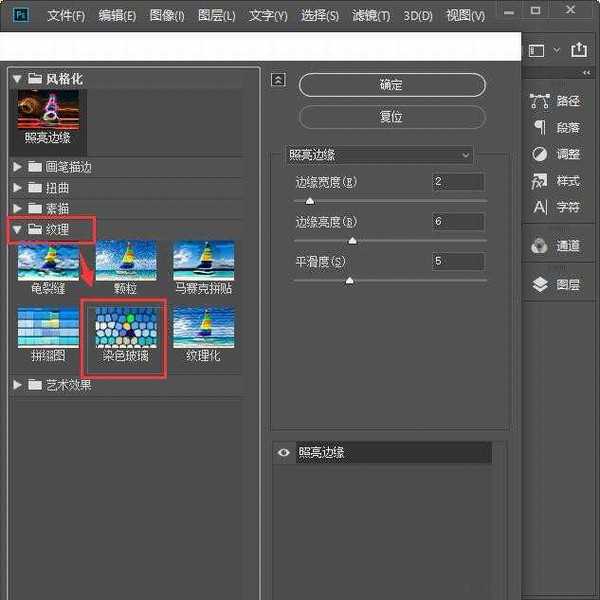Click the 确定 OK button
600x600 pixels.
(391, 85)
